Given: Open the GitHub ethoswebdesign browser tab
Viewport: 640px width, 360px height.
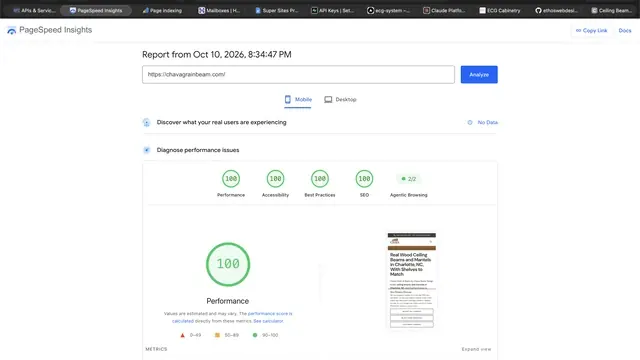Looking at the screenshot, I should tap(556, 11).
